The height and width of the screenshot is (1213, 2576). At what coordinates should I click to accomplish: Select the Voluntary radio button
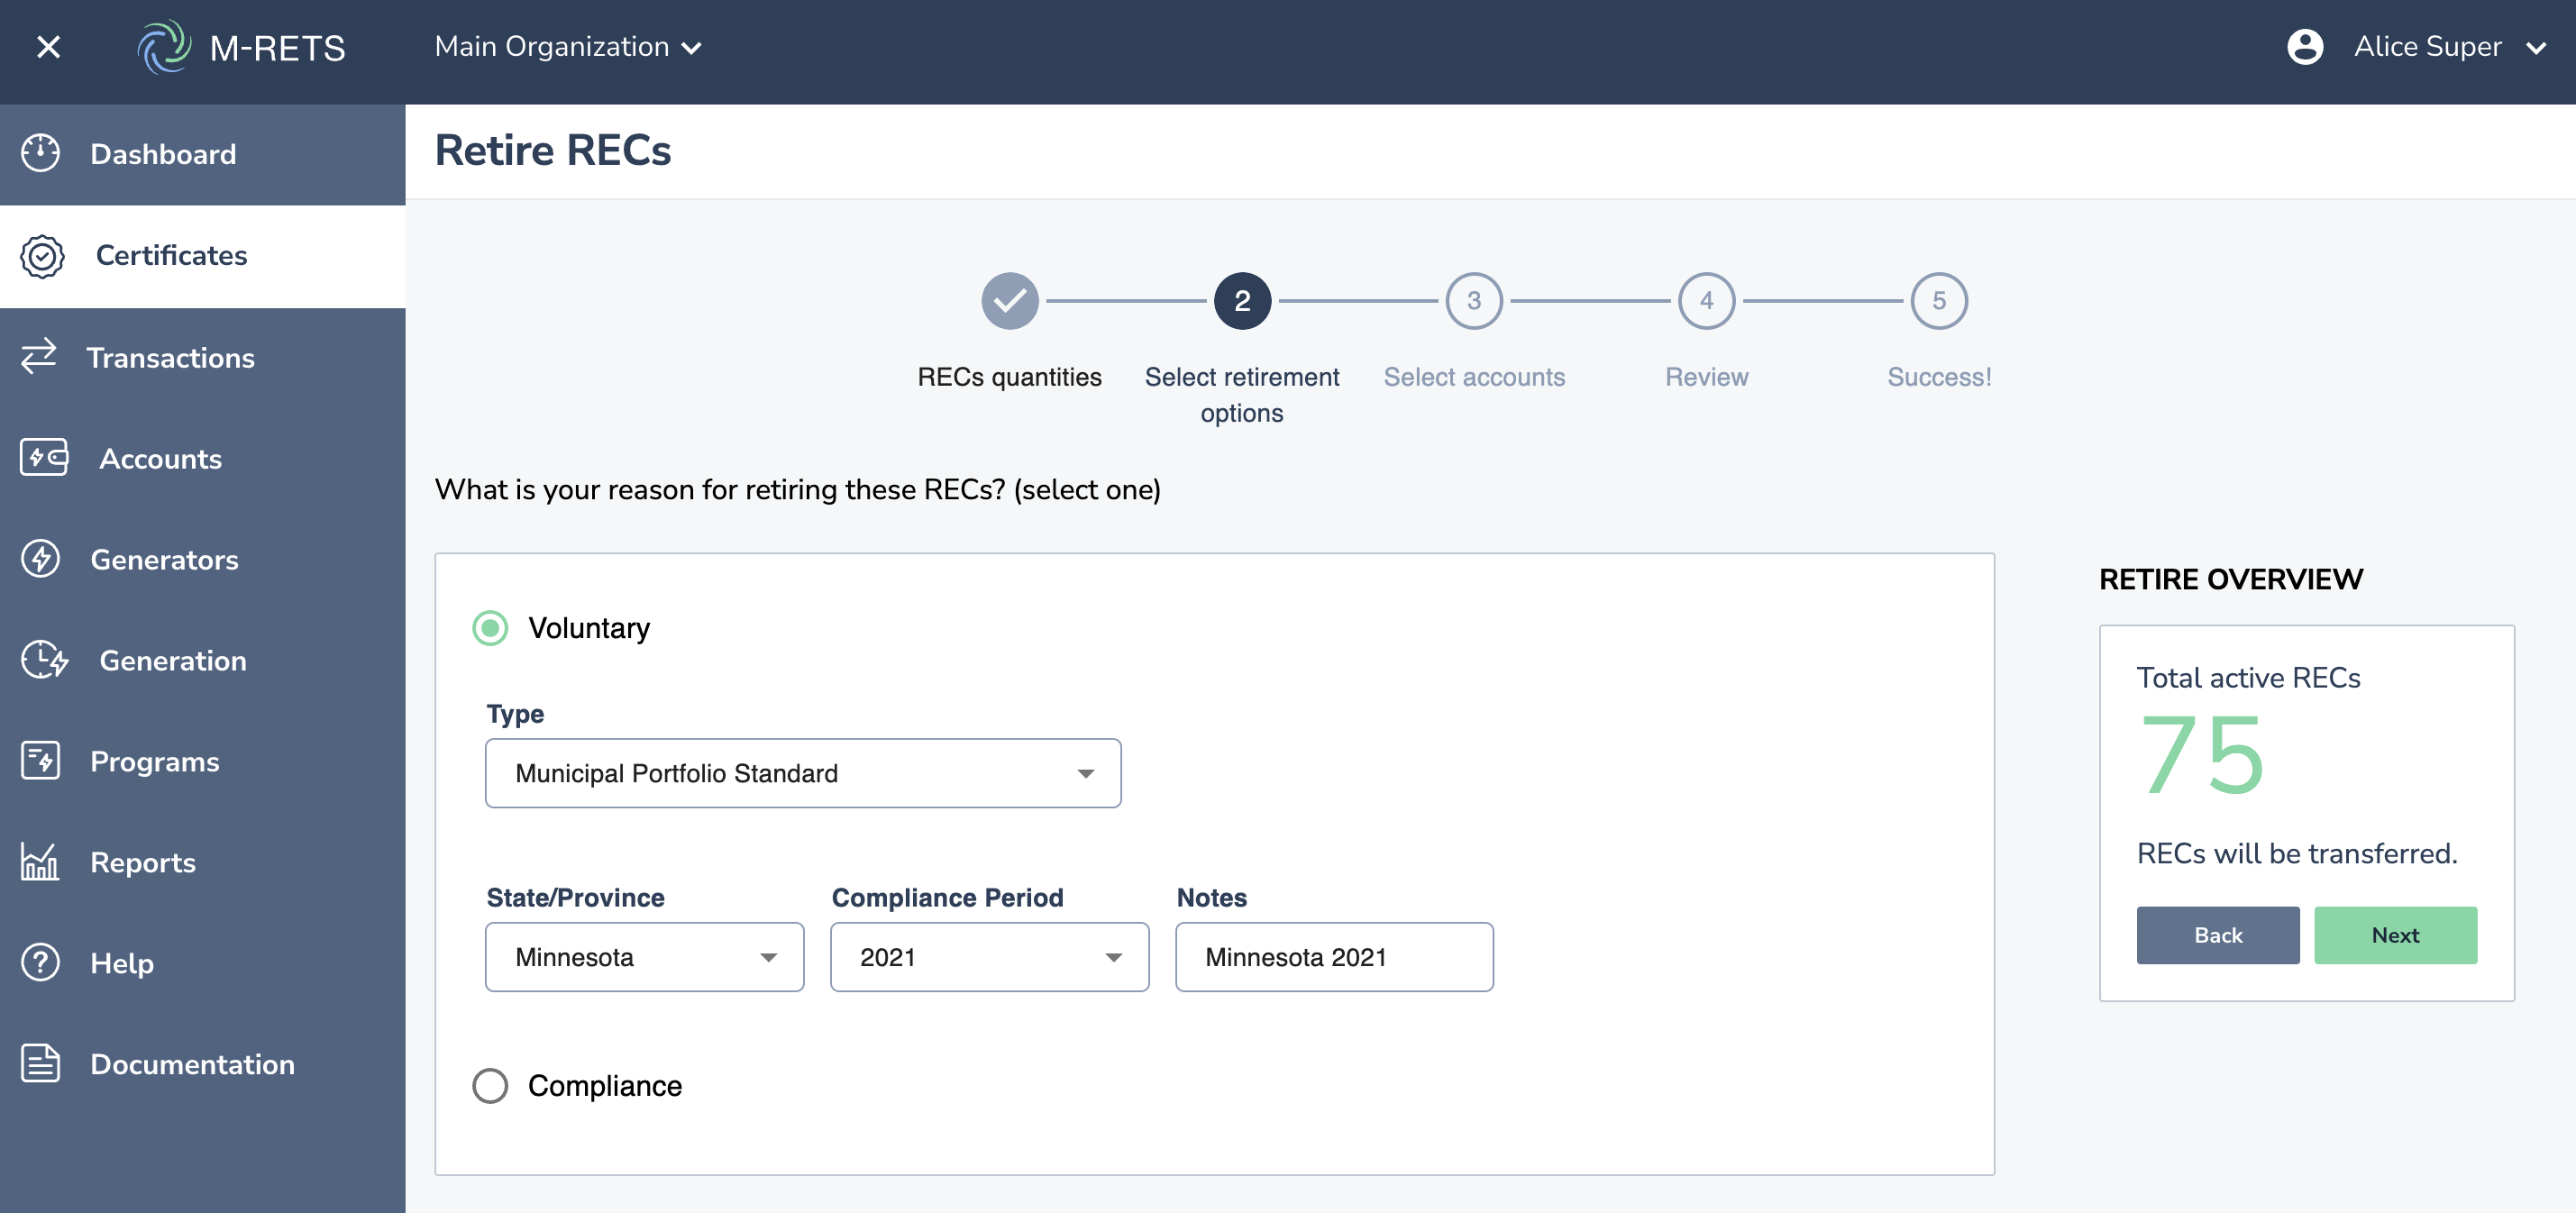click(x=490, y=628)
